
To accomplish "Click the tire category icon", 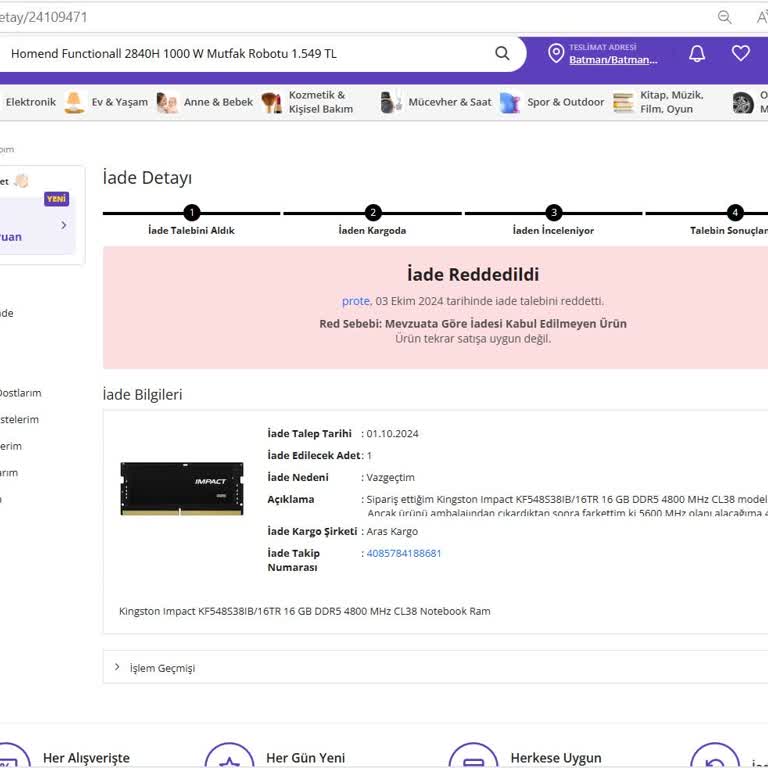I will [x=743, y=103].
